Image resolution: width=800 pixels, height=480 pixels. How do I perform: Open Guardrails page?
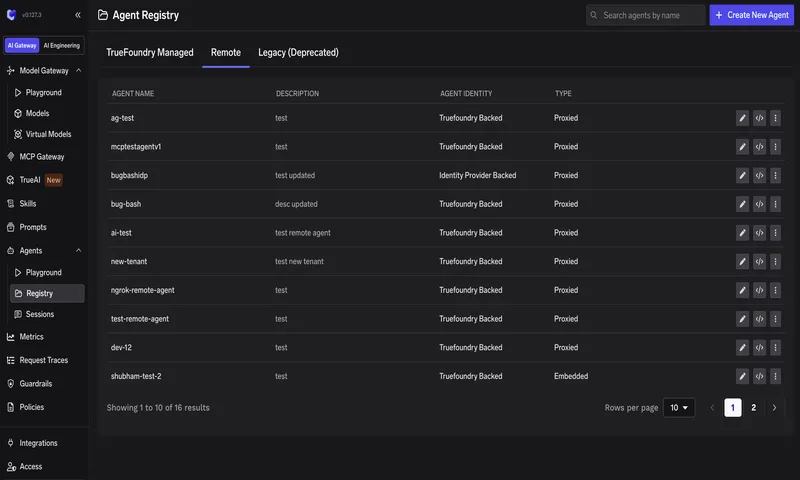coord(36,384)
